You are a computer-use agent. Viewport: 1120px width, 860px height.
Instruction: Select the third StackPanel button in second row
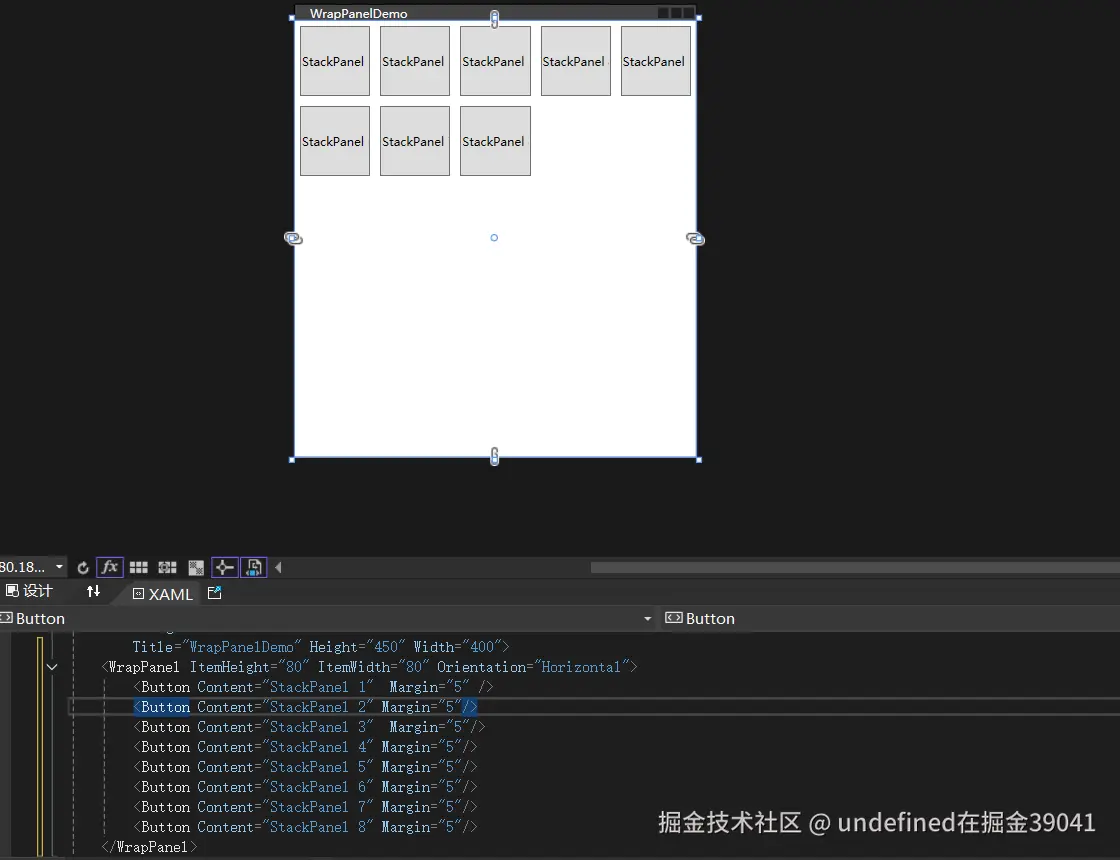point(495,141)
